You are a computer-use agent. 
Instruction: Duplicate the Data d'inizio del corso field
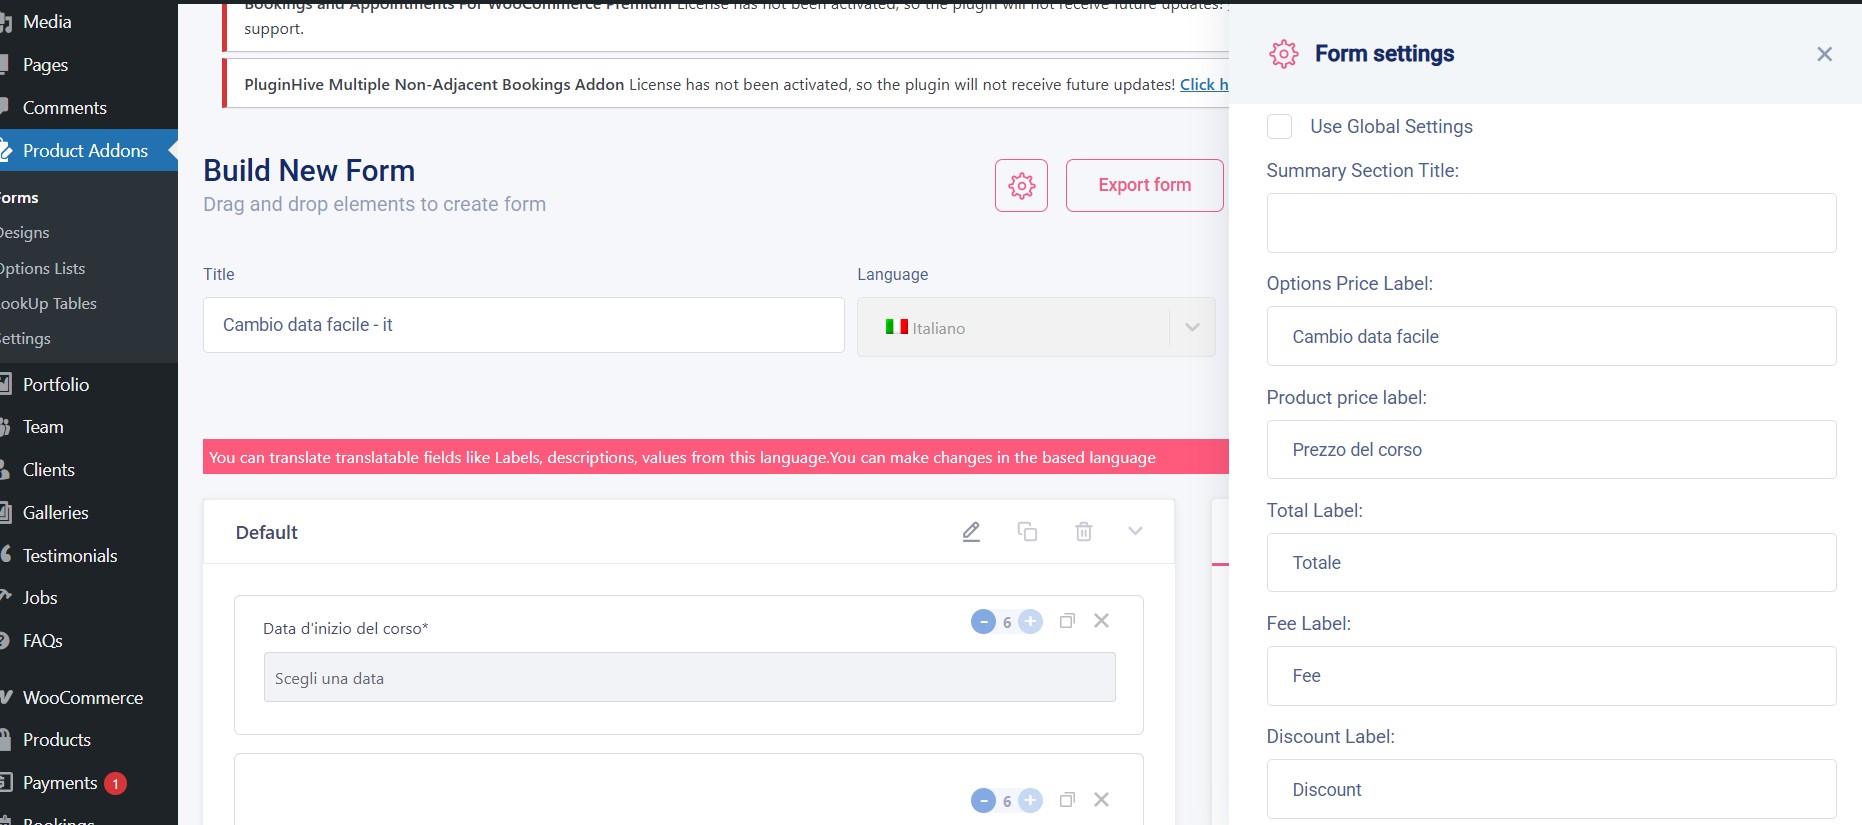tap(1067, 621)
